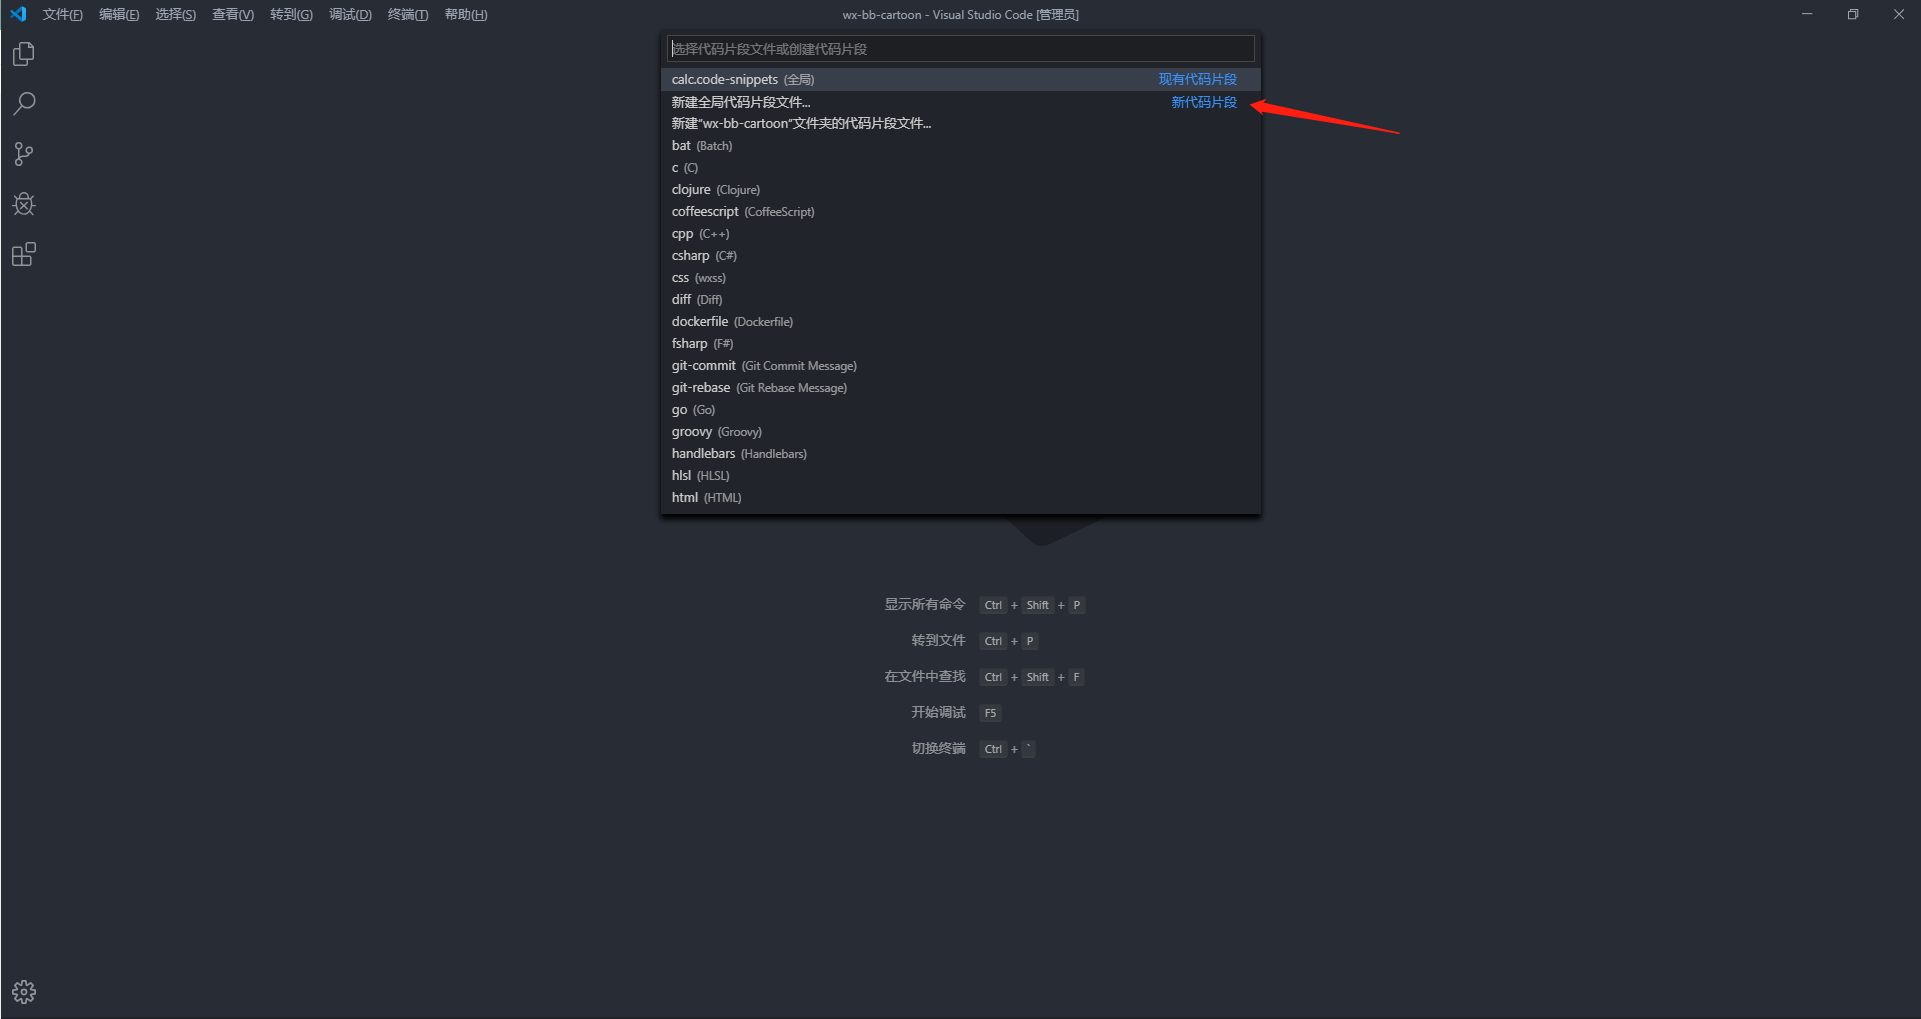
Task: Select dockerfile snippet language
Action: [961, 322]
